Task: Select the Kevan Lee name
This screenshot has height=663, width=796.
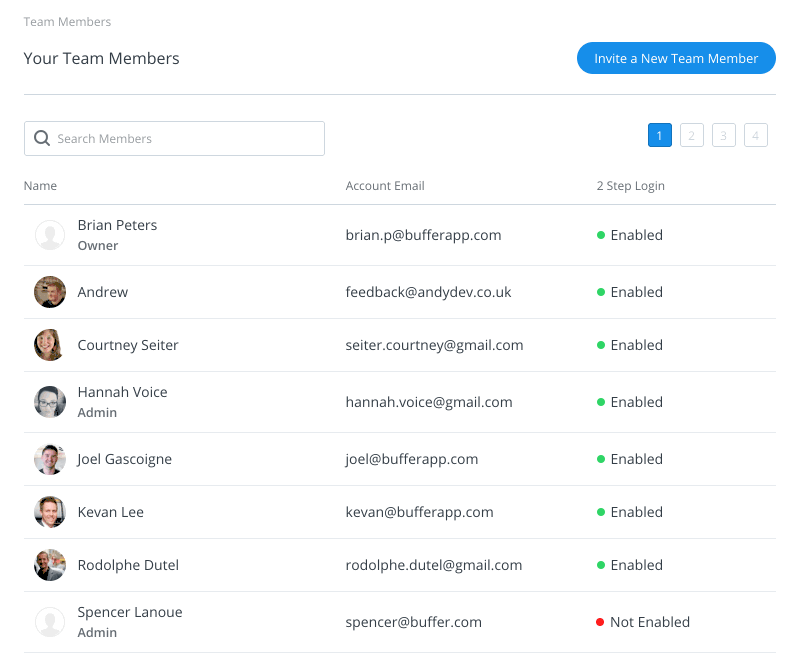Action: coord(111,512)
